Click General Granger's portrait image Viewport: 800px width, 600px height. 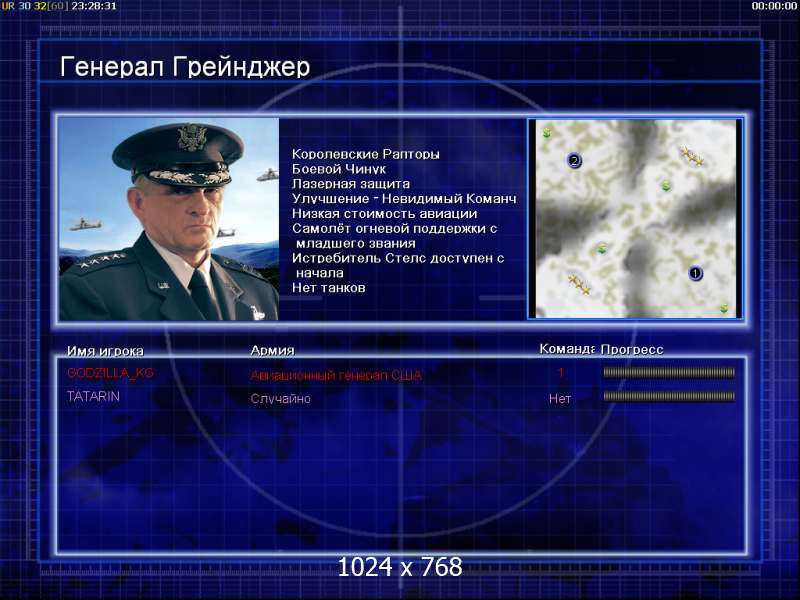click(x=169, y=219)
